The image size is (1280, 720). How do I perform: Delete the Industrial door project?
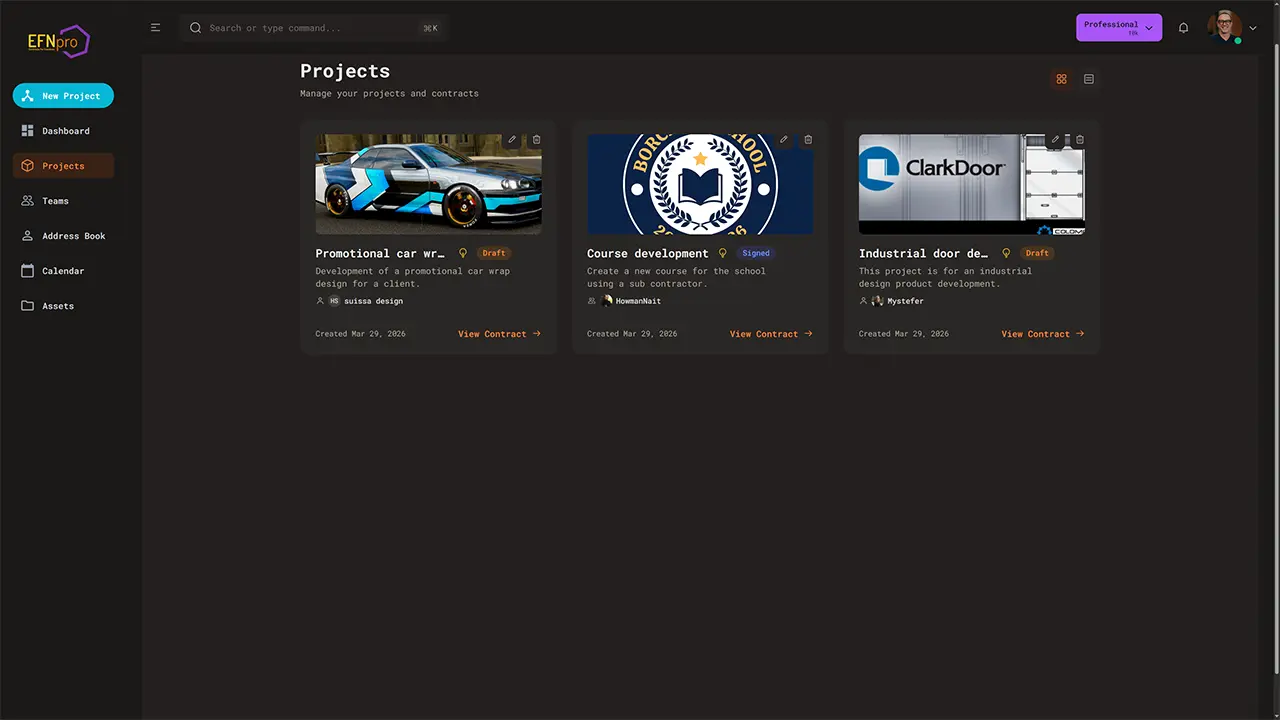click(x=1080, y=140)
